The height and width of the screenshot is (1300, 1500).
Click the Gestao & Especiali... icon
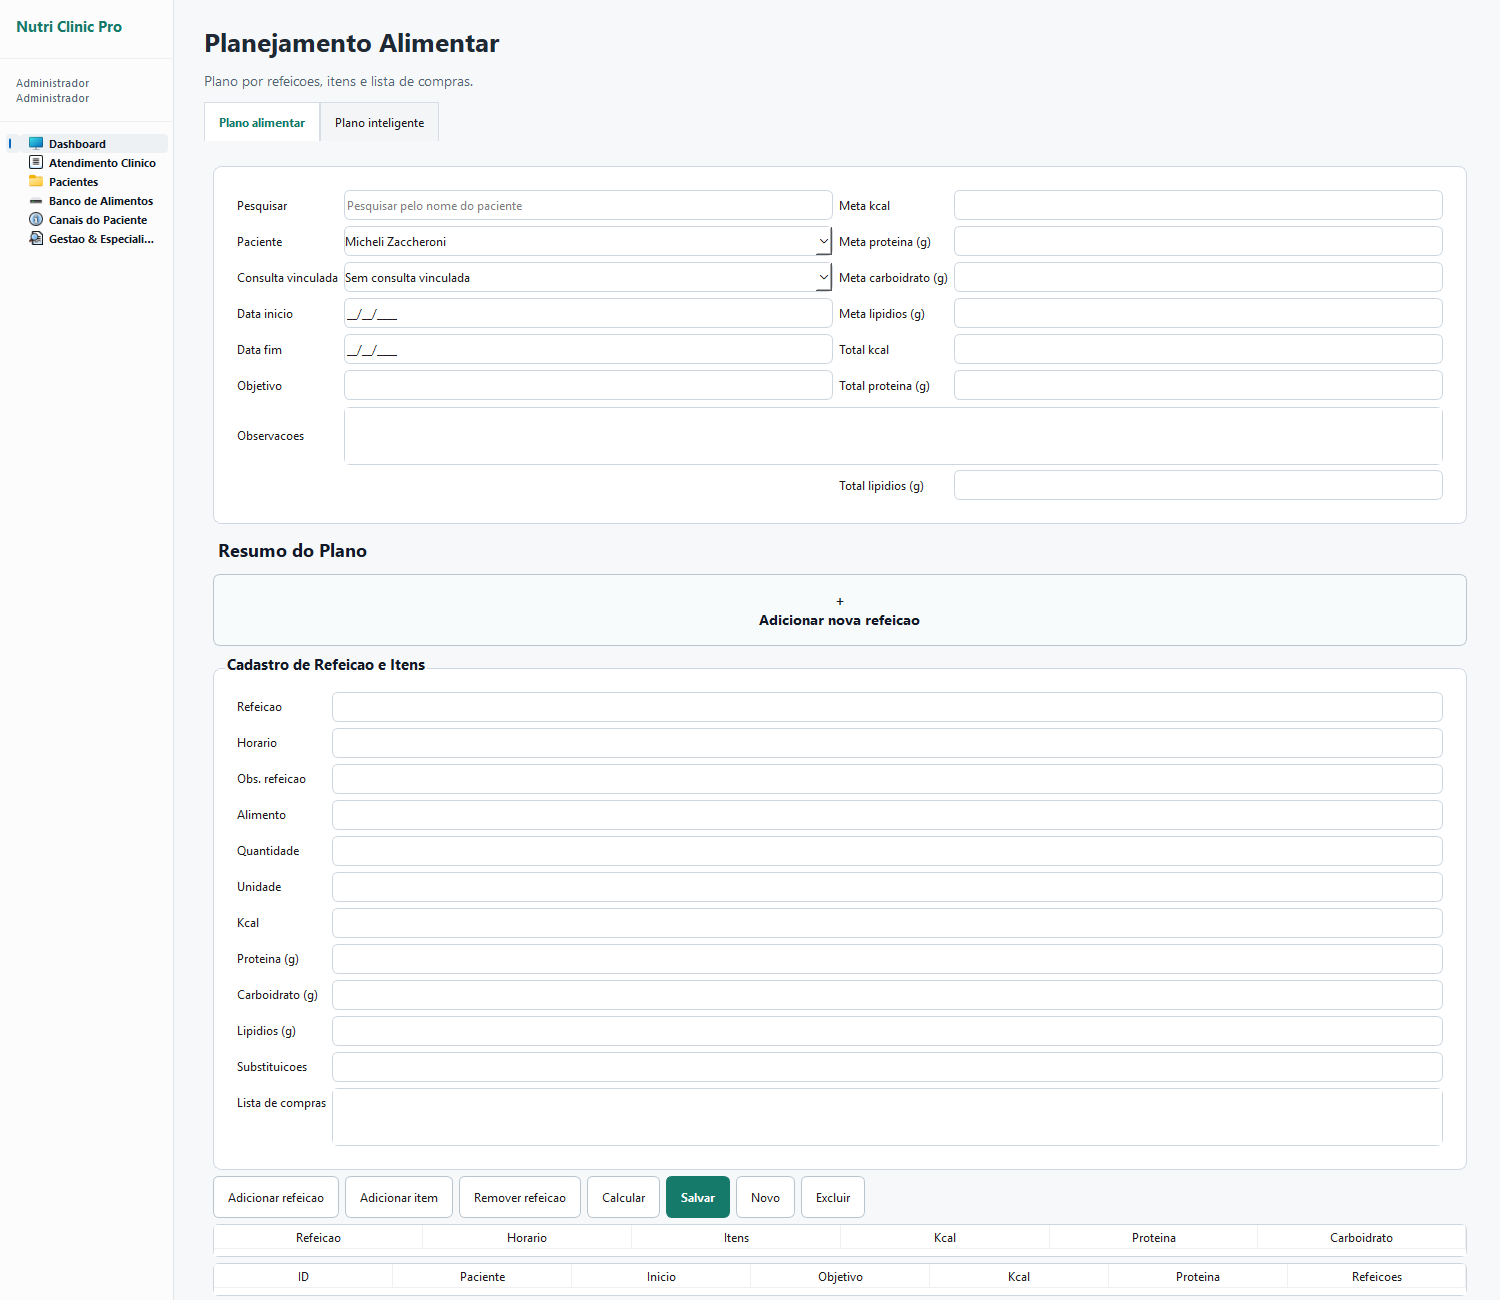[x=36, y=239]
